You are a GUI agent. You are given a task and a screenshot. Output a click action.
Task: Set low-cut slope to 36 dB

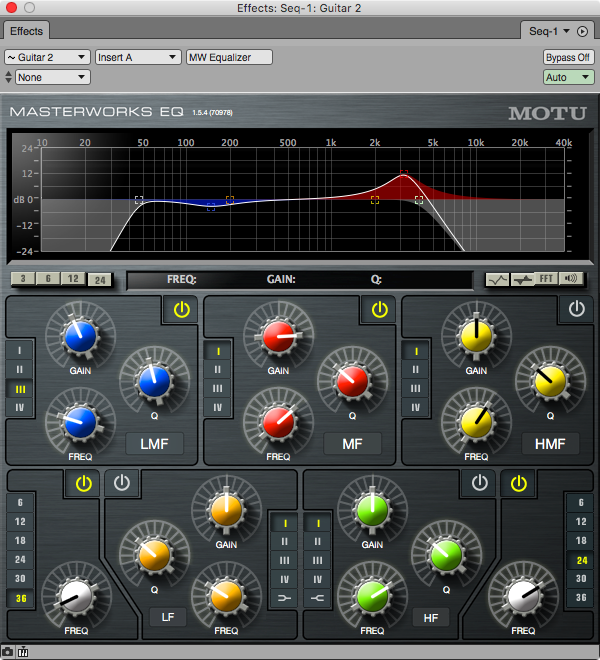pos(21,599)
